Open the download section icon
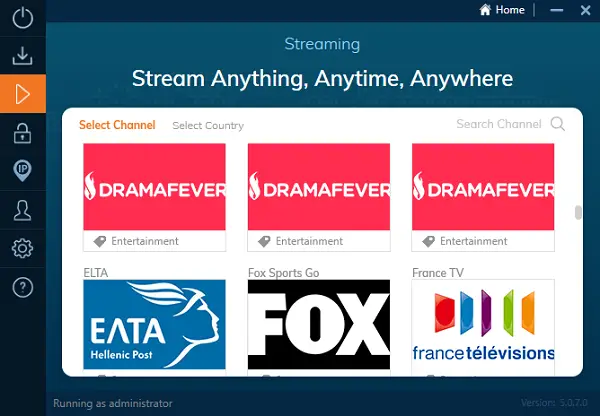 pyautogui.click(x=23, y=56)
